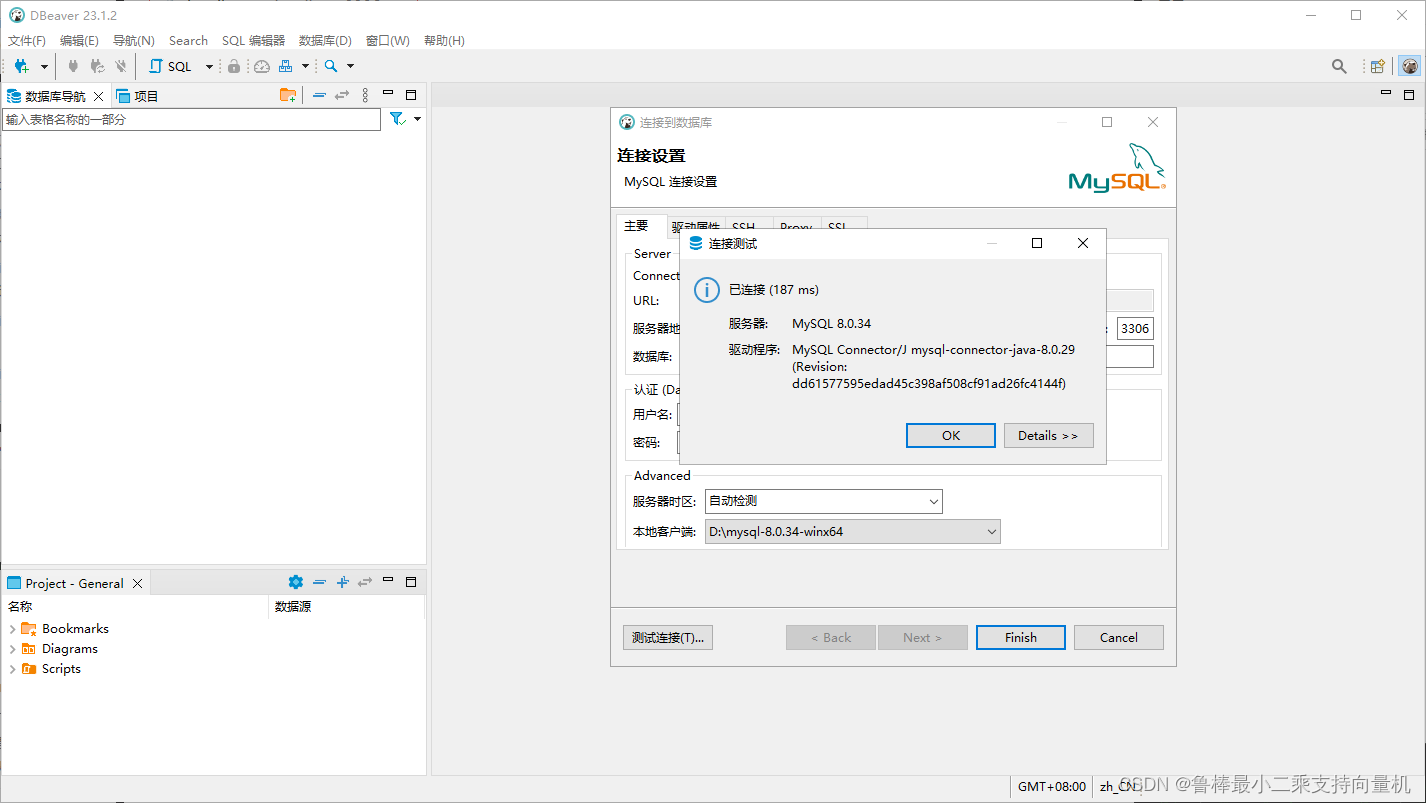The width and height of the screenshot is (1426, 803).
Task: Click the 测试连接(T)... button
Action: (668, 638)
